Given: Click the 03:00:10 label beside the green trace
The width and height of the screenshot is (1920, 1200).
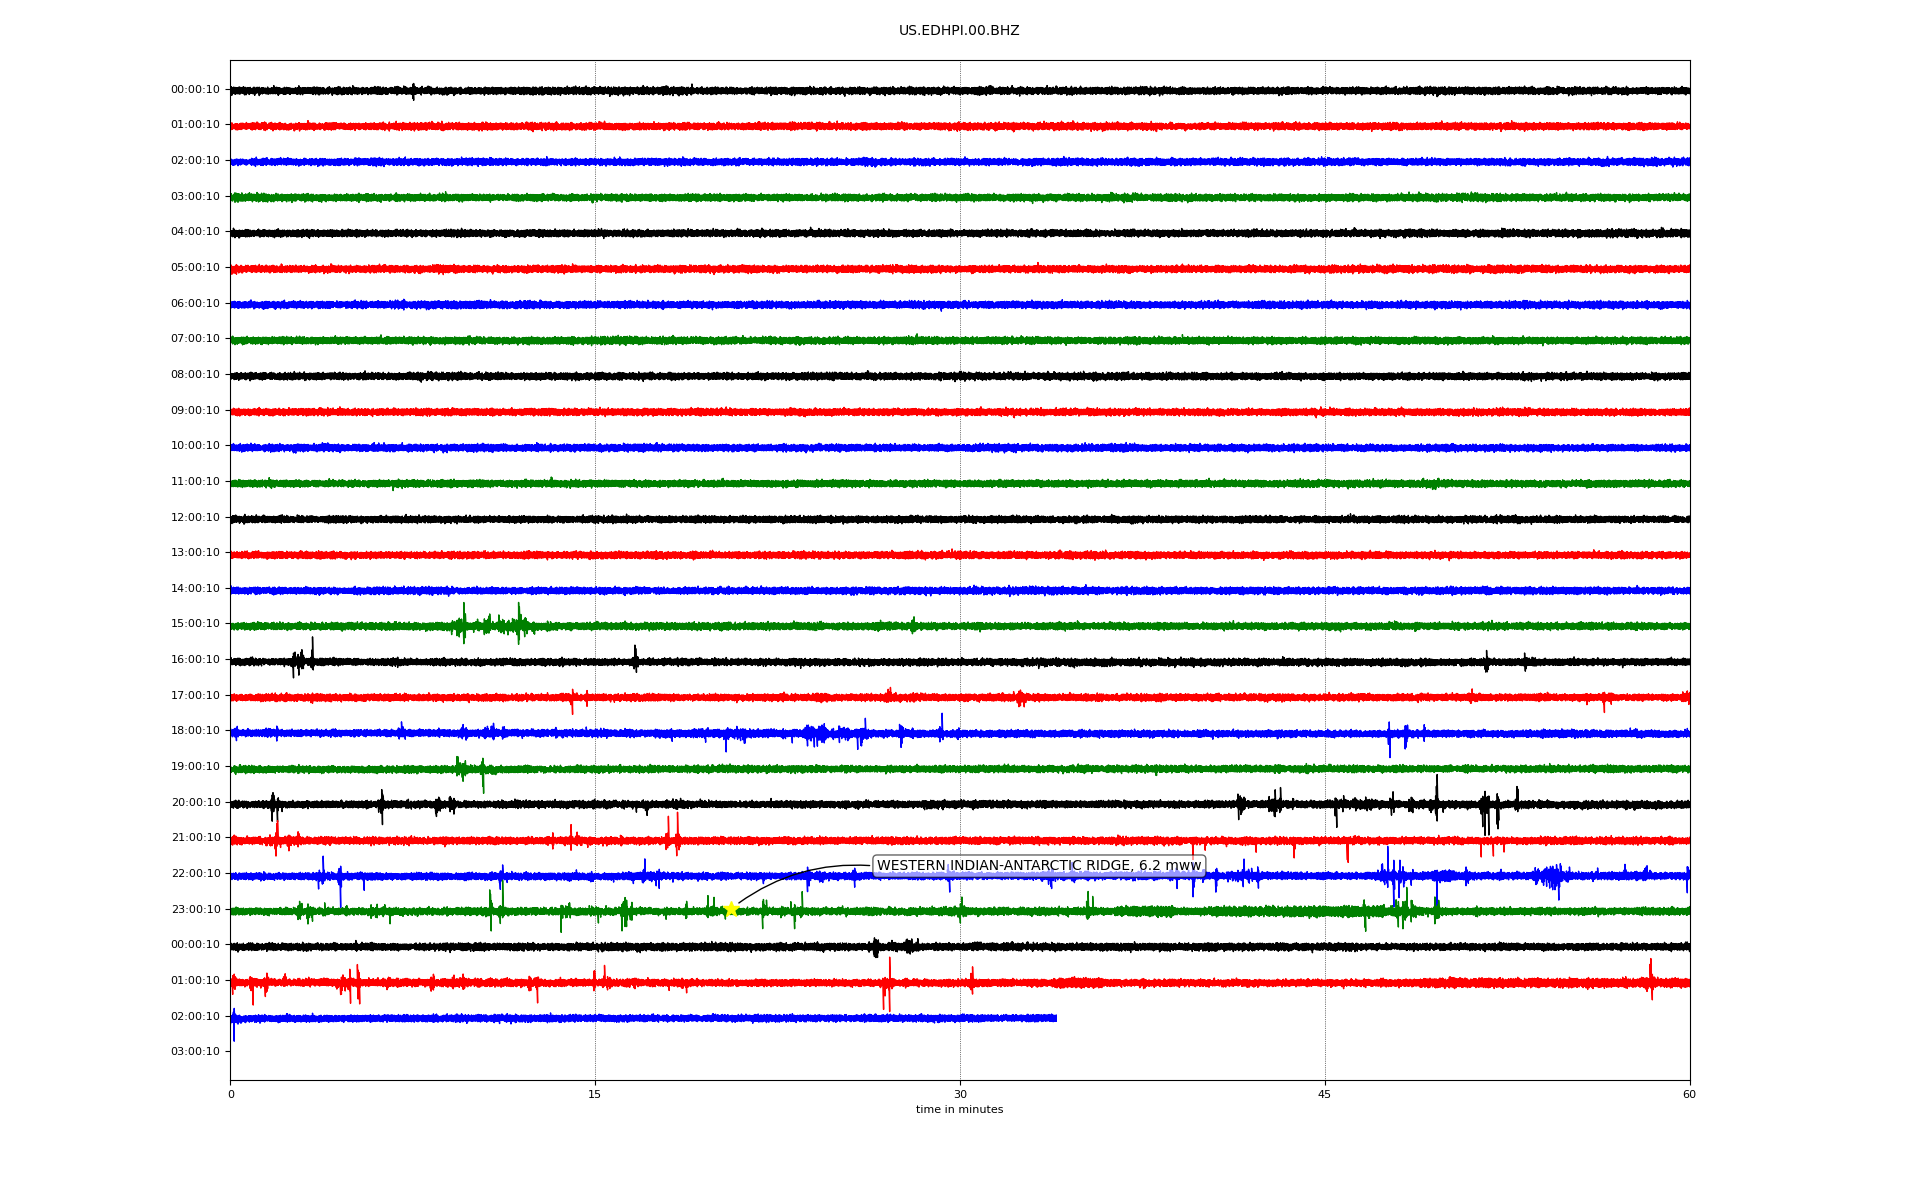Looking at the screenshot, I should click(x=195, y=197).
